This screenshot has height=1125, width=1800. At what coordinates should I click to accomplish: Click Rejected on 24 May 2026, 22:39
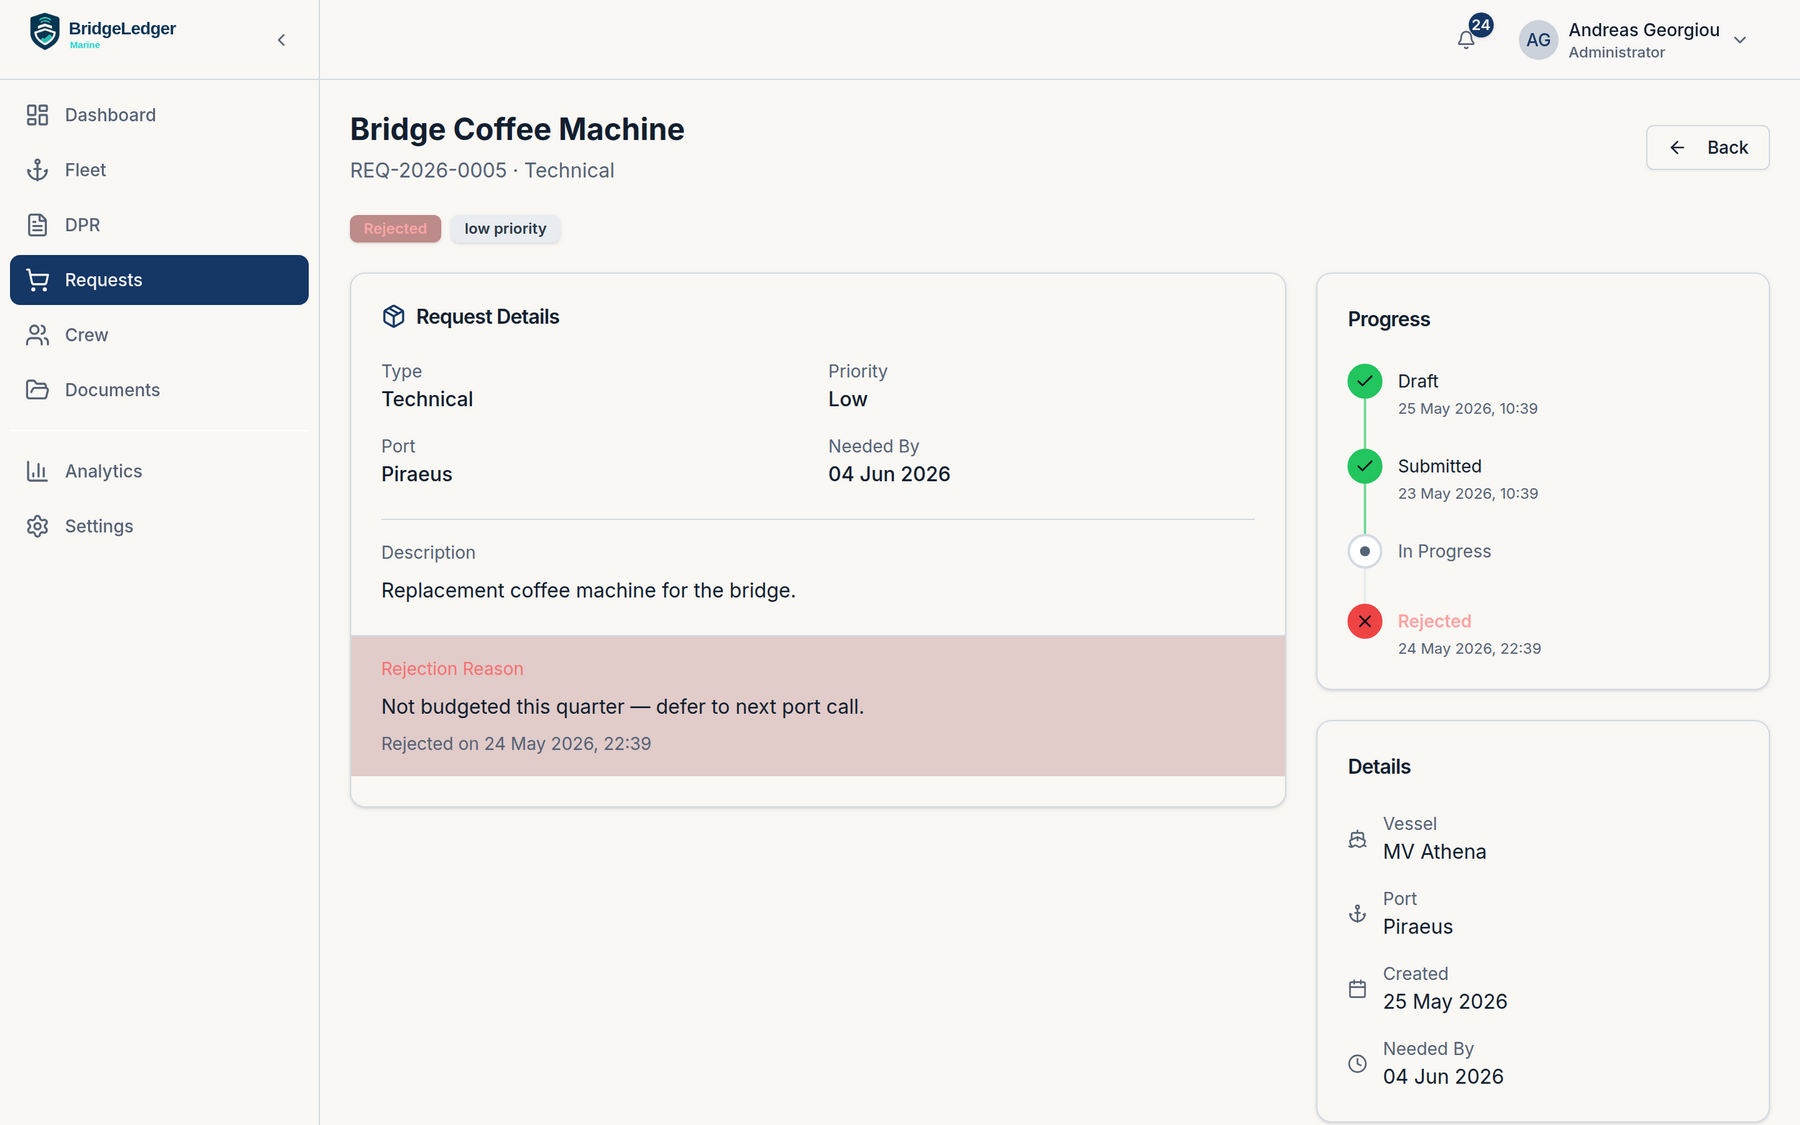tap(516, 744)
